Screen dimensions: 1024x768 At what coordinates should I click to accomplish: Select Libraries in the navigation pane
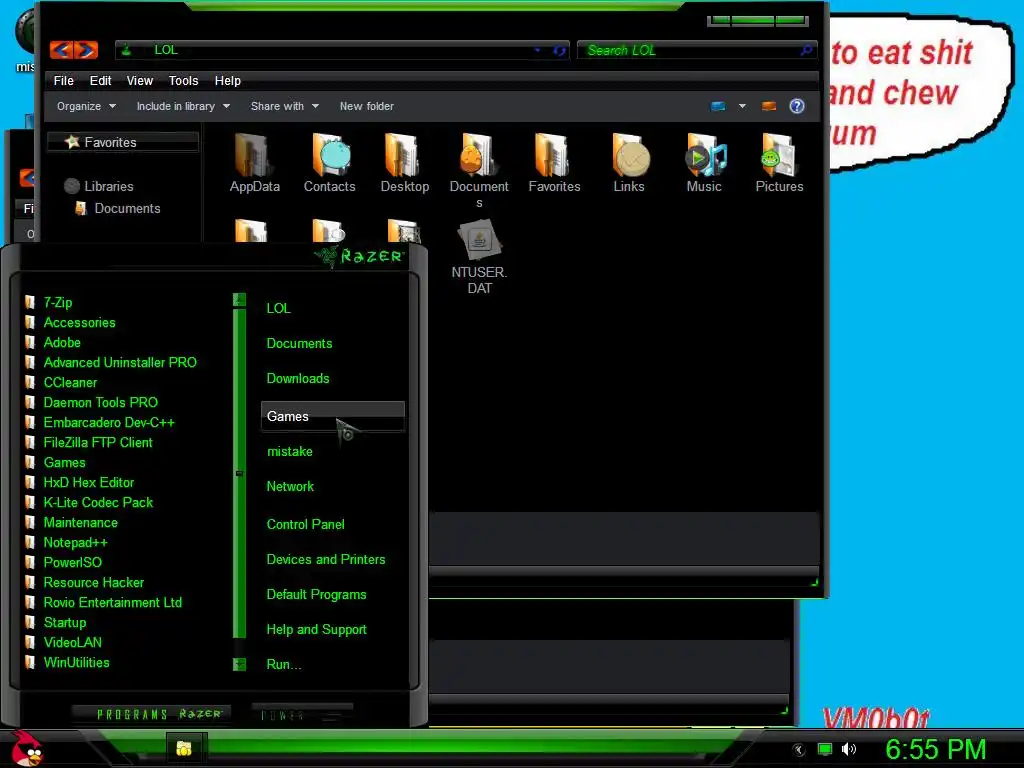[x=99, y=186]
